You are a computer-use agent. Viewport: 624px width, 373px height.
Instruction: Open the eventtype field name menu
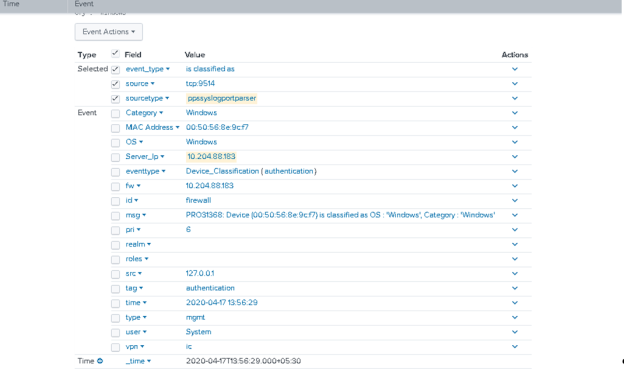146,171
